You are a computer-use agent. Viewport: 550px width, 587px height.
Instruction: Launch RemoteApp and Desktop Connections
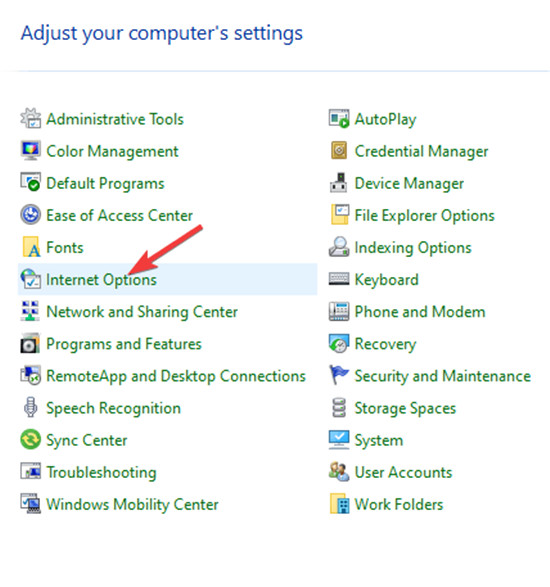pos(176,376)
